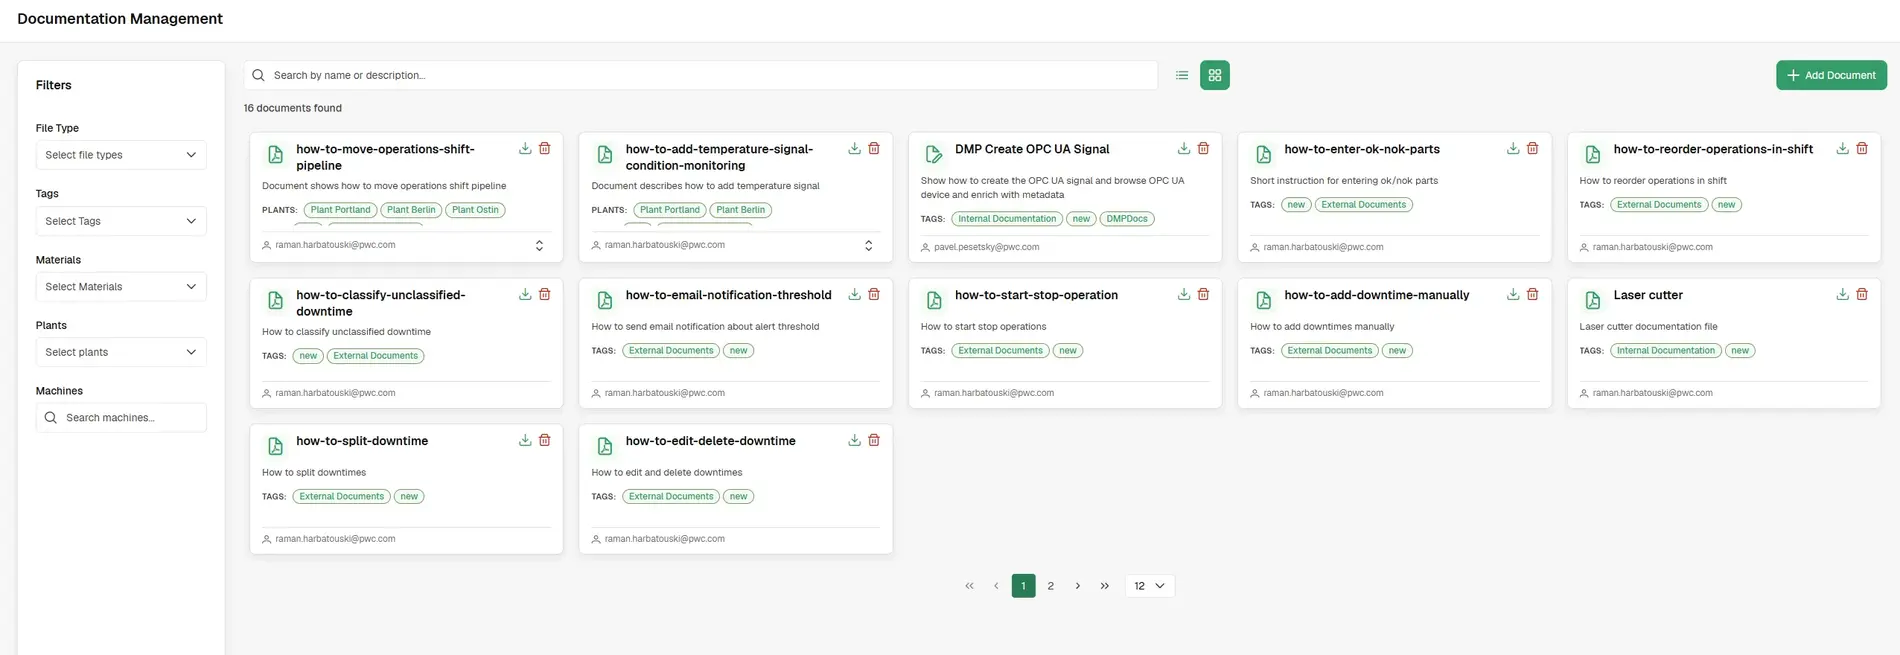1900x655 pixels.
Task: Go to page 2
Action: point(1050,586)
